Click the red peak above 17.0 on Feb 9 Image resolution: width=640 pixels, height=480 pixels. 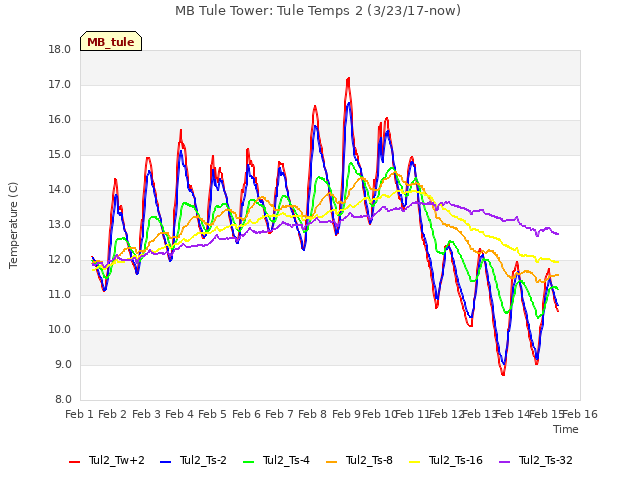(x=348, y=79)
